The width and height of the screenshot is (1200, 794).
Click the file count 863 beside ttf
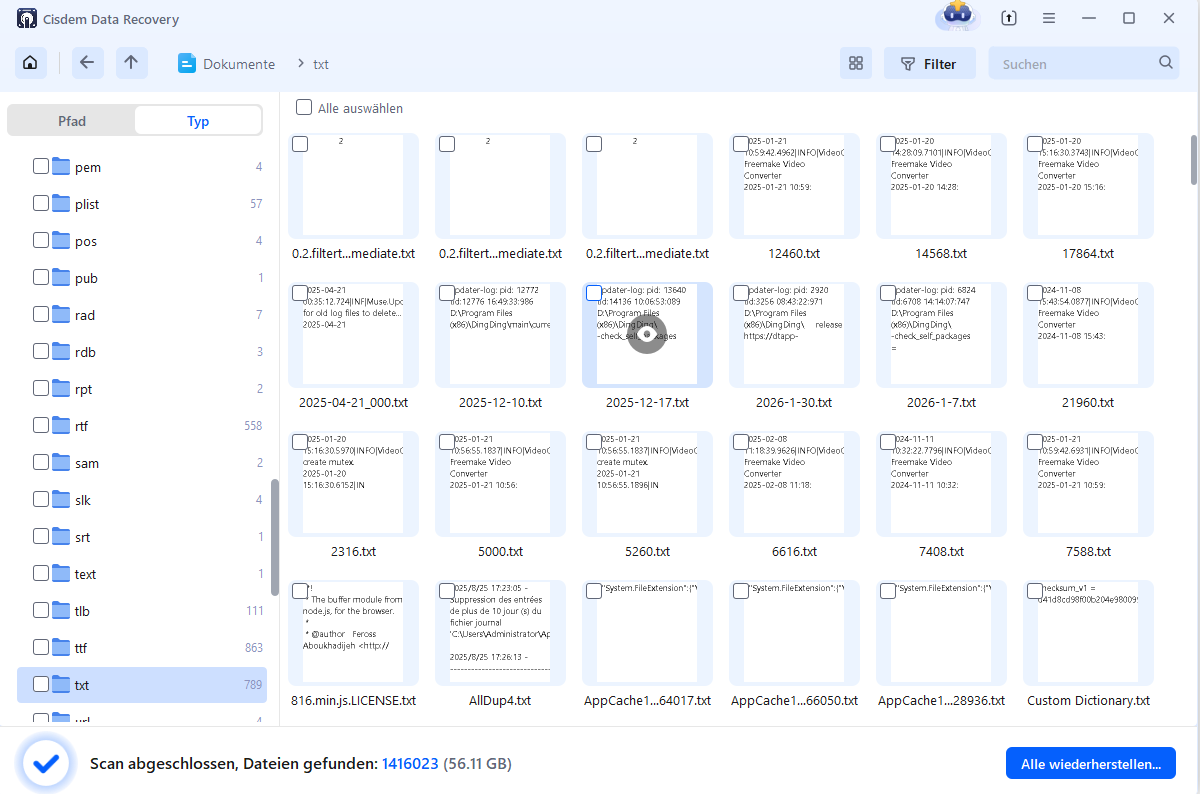click(x=254, y=648)
